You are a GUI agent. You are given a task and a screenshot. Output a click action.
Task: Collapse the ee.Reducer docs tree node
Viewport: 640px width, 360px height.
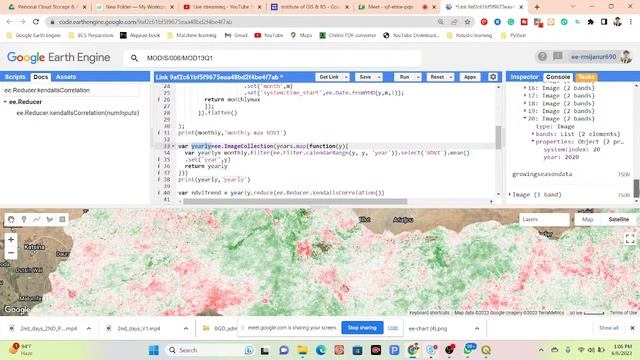5,102
